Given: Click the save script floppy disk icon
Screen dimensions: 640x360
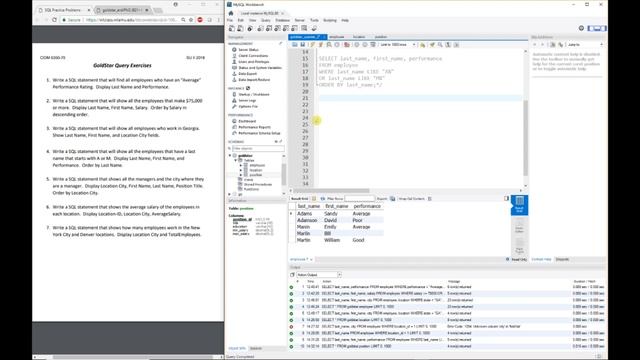Looking at the screenshot, I should point(302,44).
